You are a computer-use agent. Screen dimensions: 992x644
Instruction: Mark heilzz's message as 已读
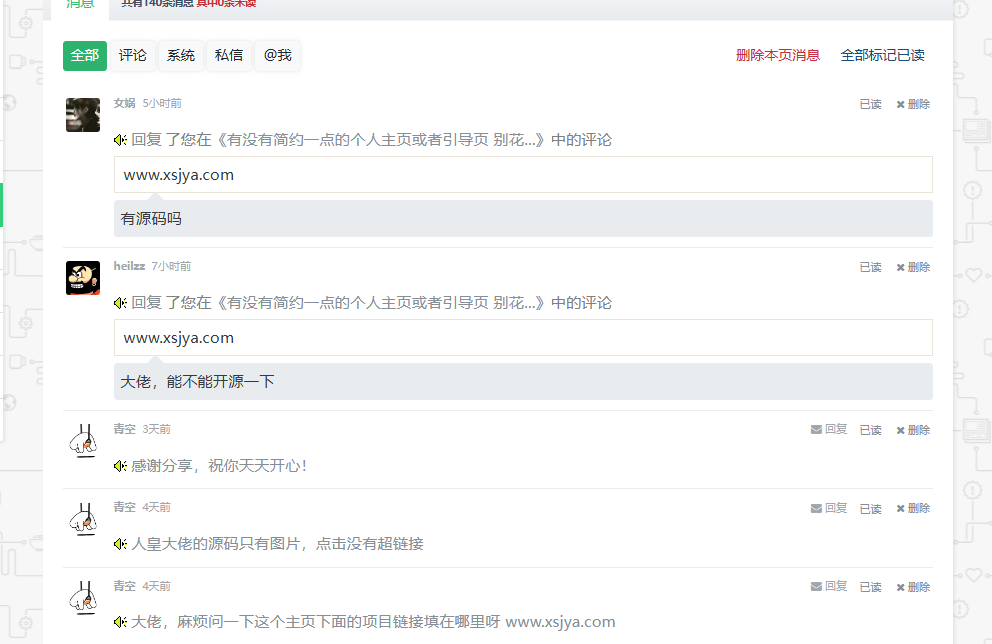869,266
